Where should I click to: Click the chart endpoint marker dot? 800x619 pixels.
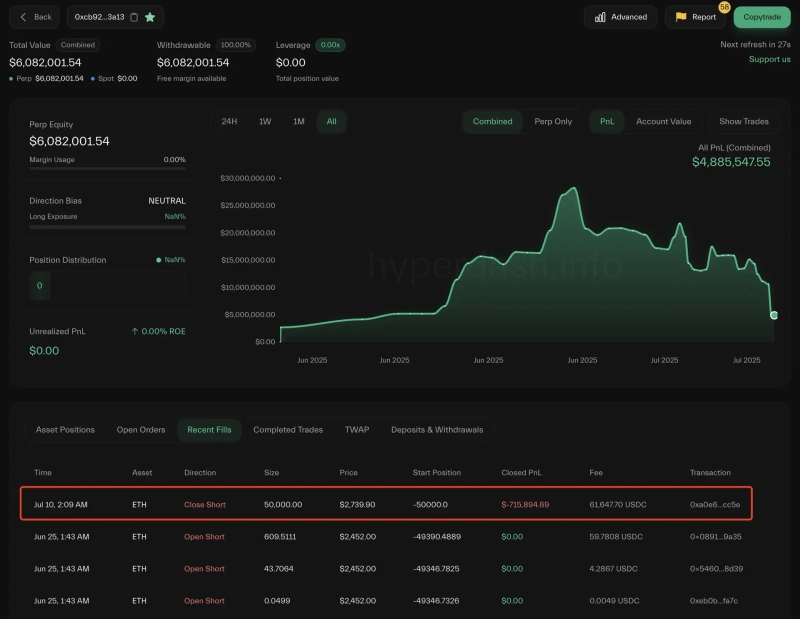[774, 315]
